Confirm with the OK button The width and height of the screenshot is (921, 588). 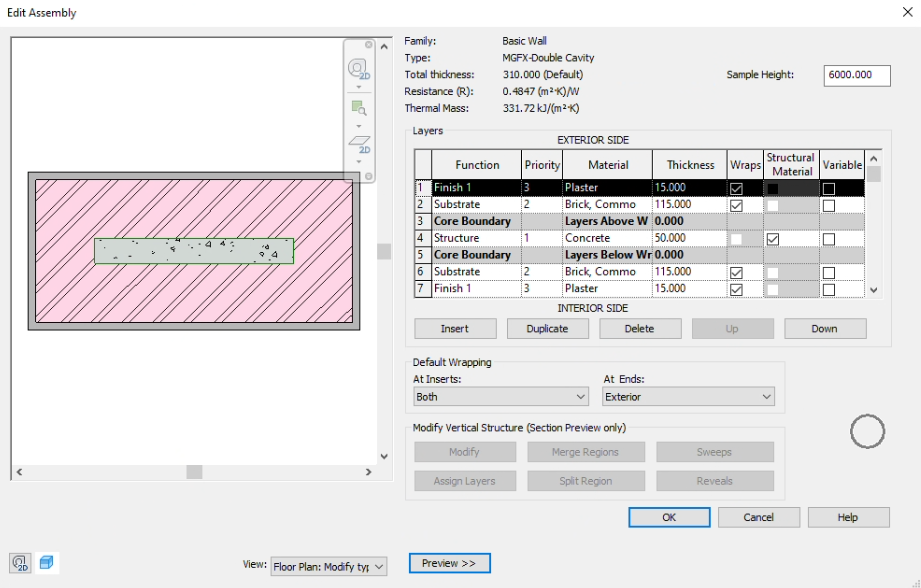tap(669, 518)
